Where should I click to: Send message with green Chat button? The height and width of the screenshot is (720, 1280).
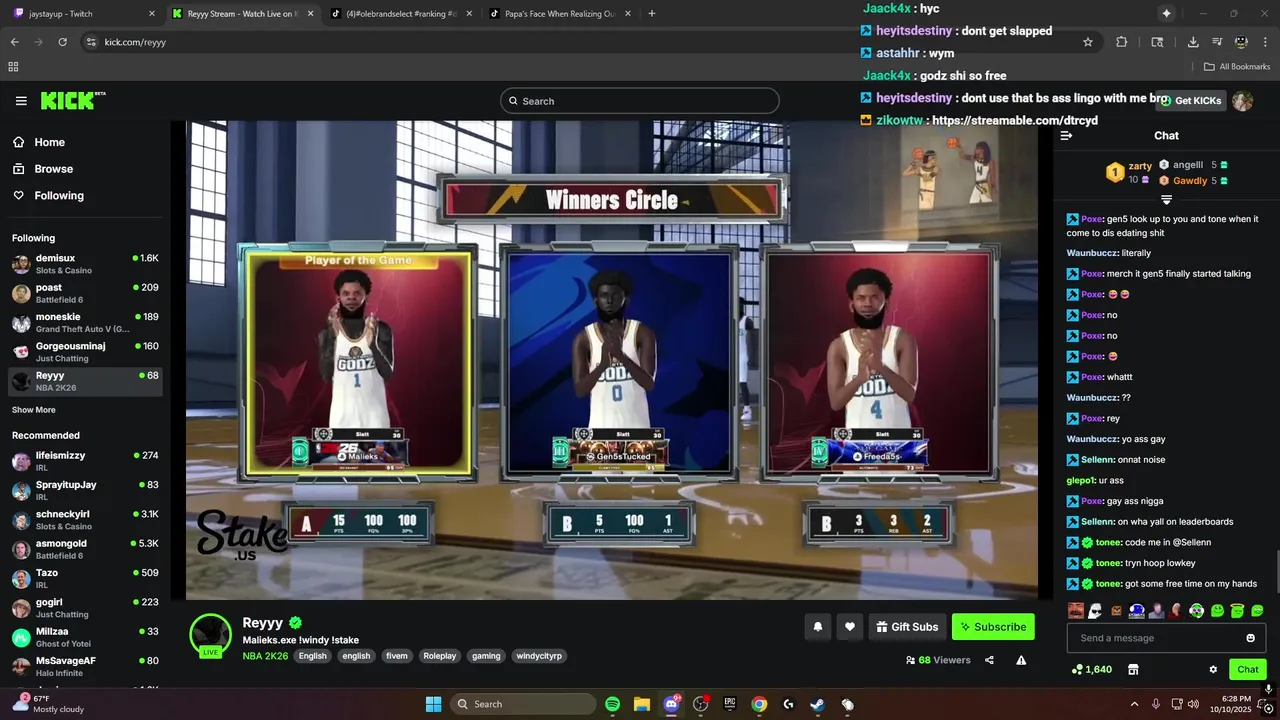tap(1248, 669)
